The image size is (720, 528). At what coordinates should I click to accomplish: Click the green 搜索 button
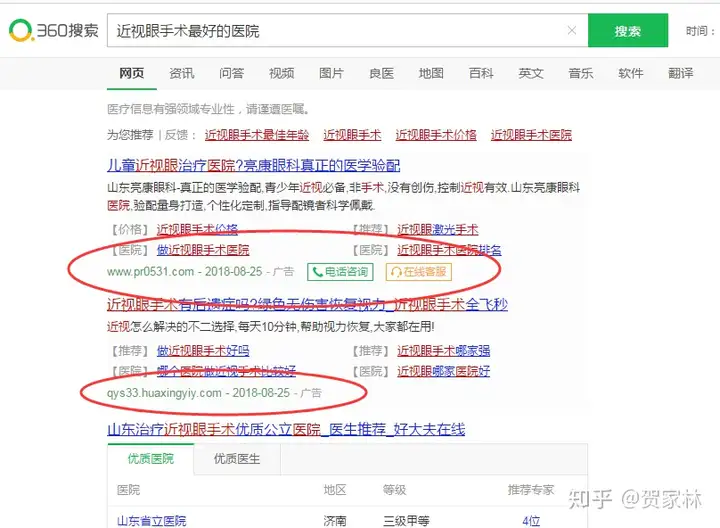point(628,30)
